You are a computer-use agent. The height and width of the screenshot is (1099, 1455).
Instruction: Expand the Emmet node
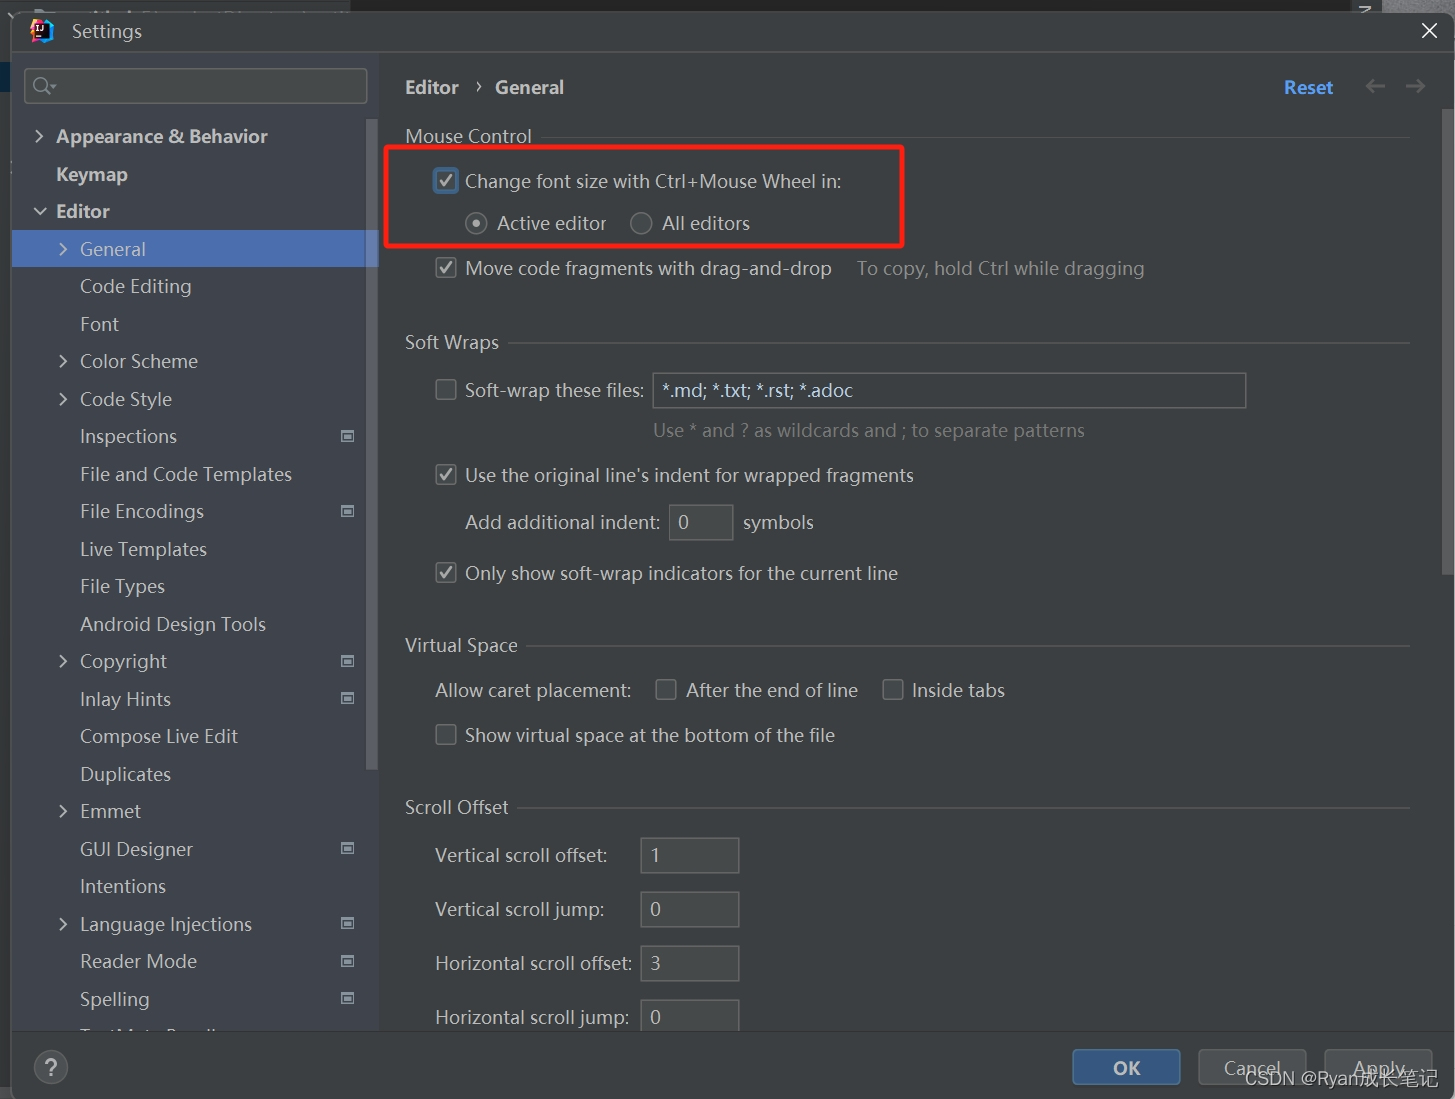click(63, 811)
